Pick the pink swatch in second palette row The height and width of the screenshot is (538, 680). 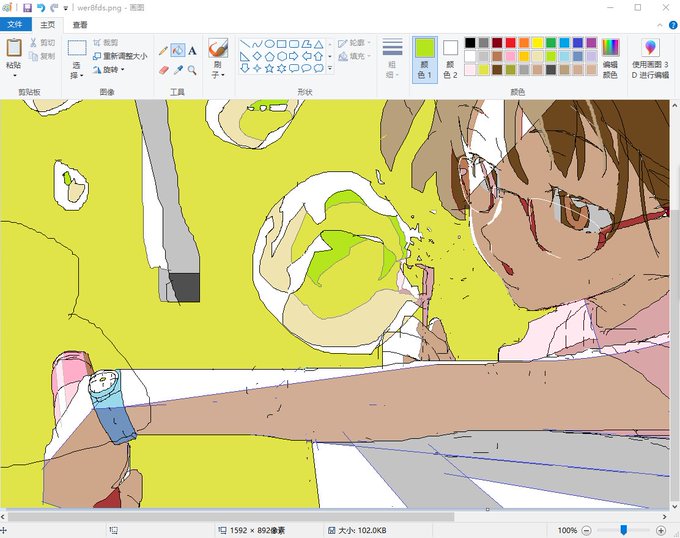coord(510,56)
